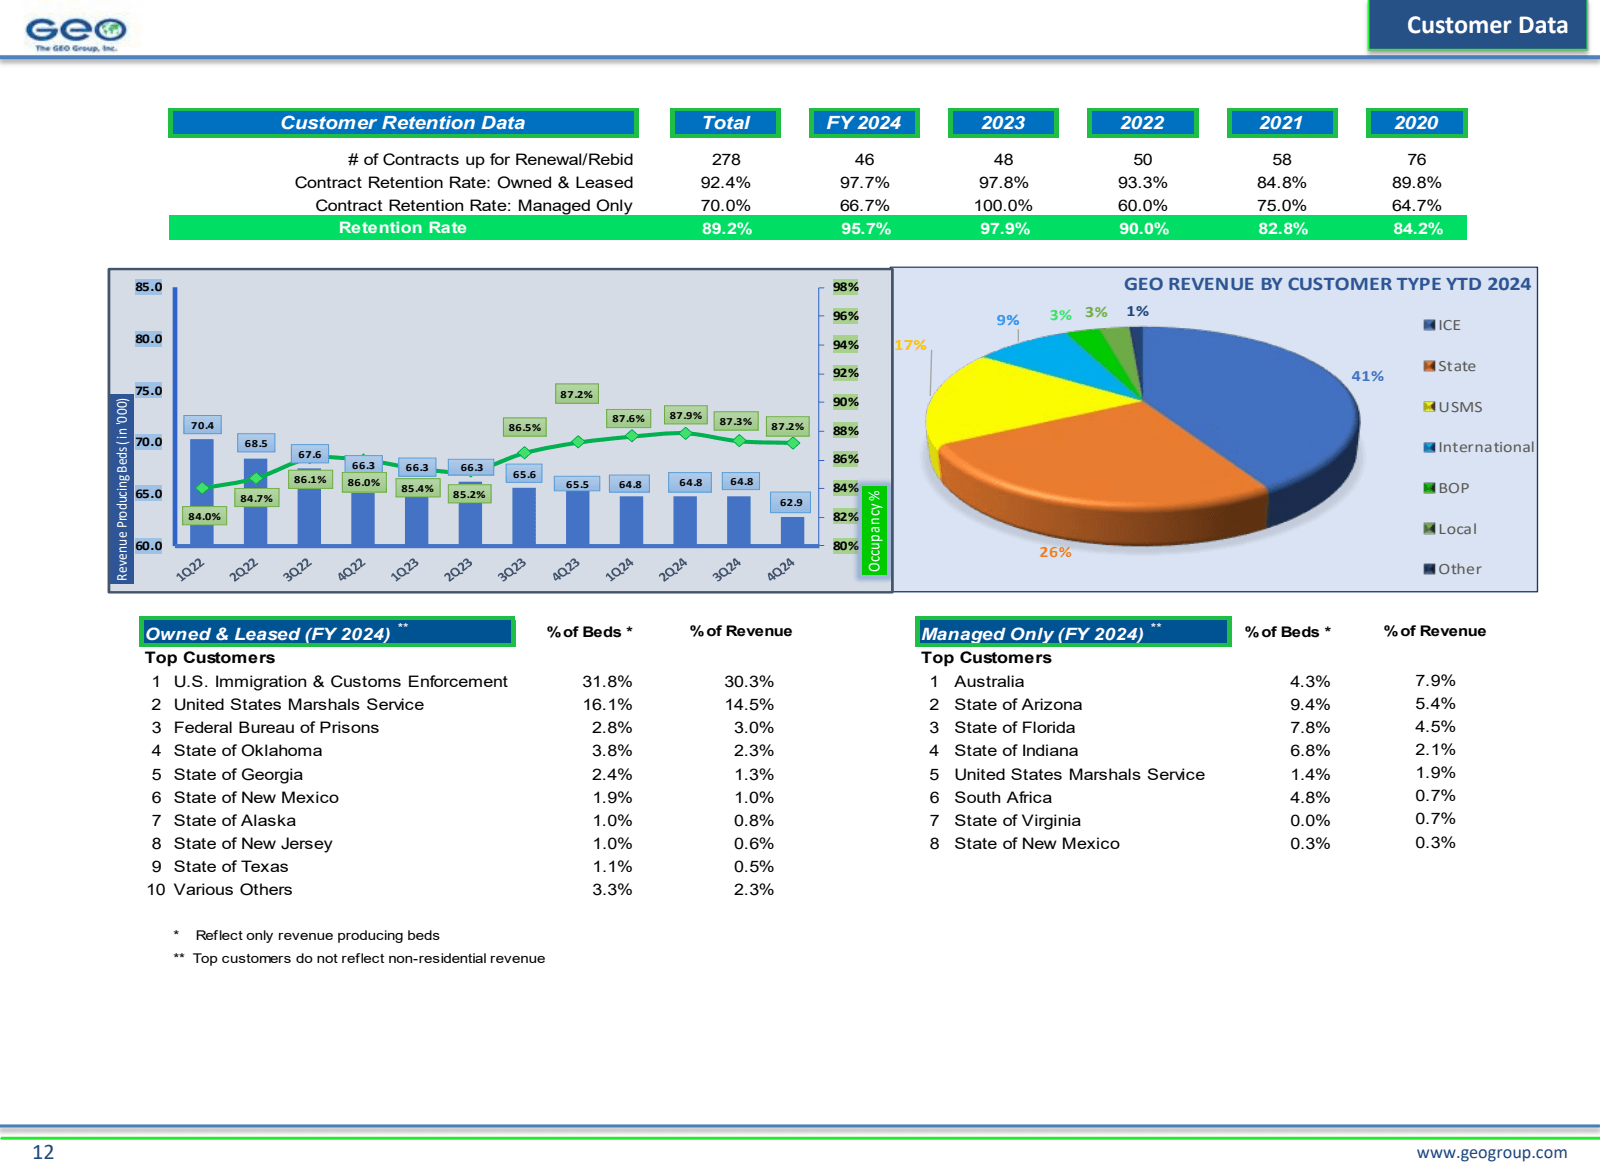Image resolution: width=1600 pixels, height=1164 pixels.
Task: Select the 2021 column header
Action: click(x=1281, y=123)
